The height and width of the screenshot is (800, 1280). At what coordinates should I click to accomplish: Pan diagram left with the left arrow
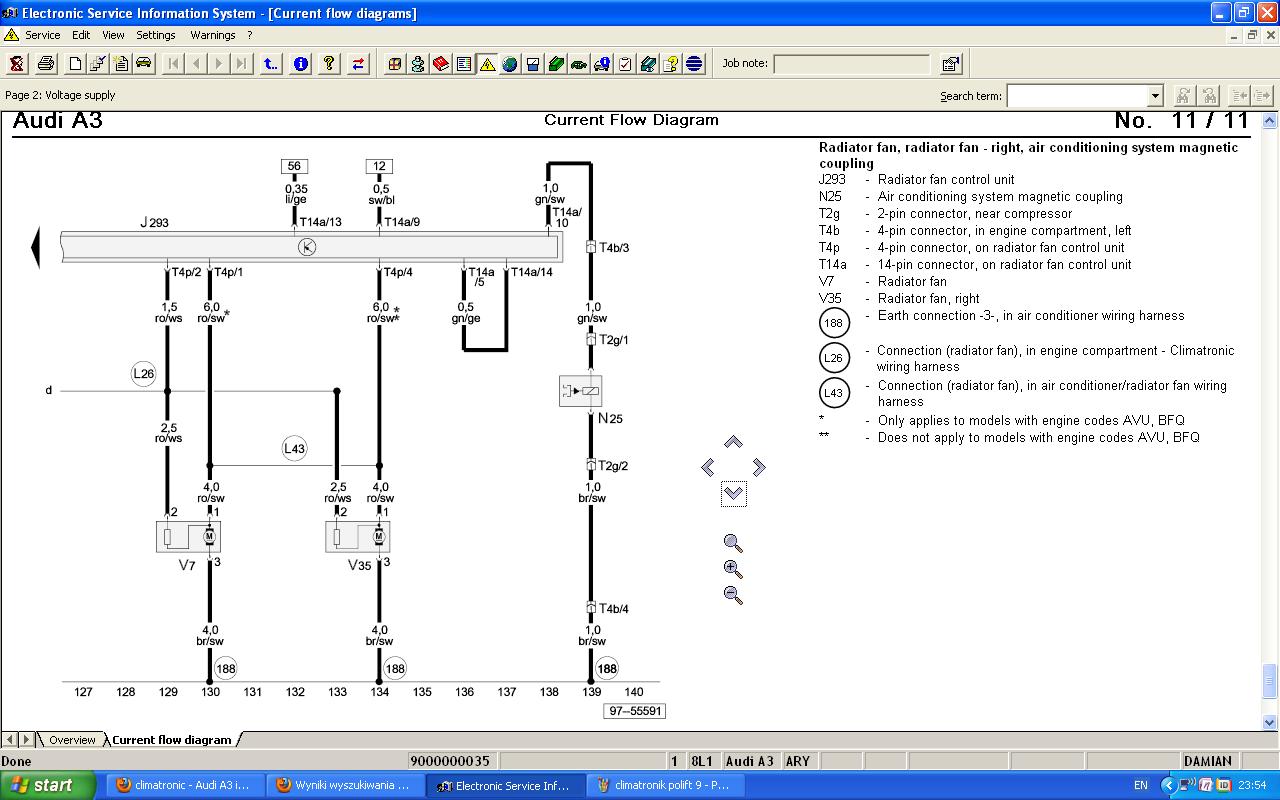[x=708, y=467]
